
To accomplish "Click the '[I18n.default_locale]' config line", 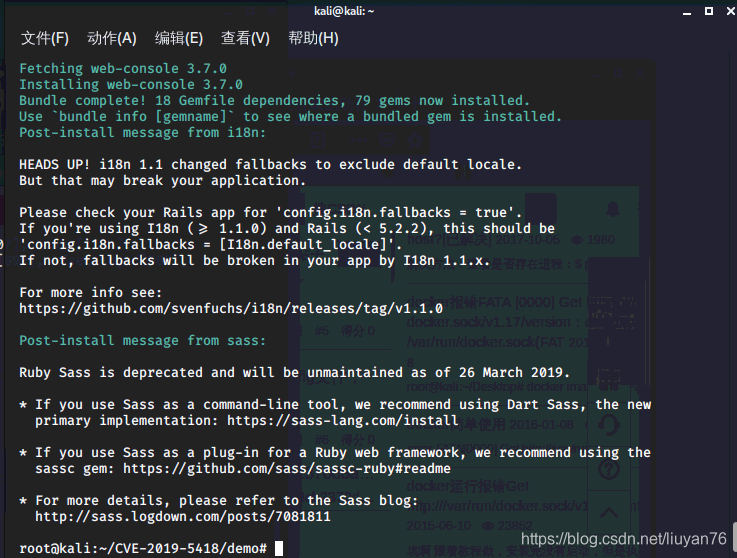I will [211, 244].
